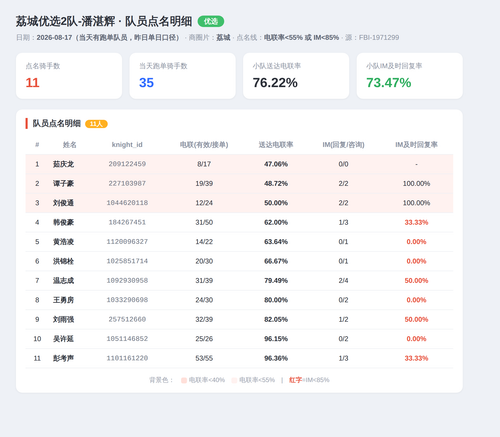Click the 姓名 column header
Image resolution: width=500 pixels, height=437 pixels.
pos(70,145)
